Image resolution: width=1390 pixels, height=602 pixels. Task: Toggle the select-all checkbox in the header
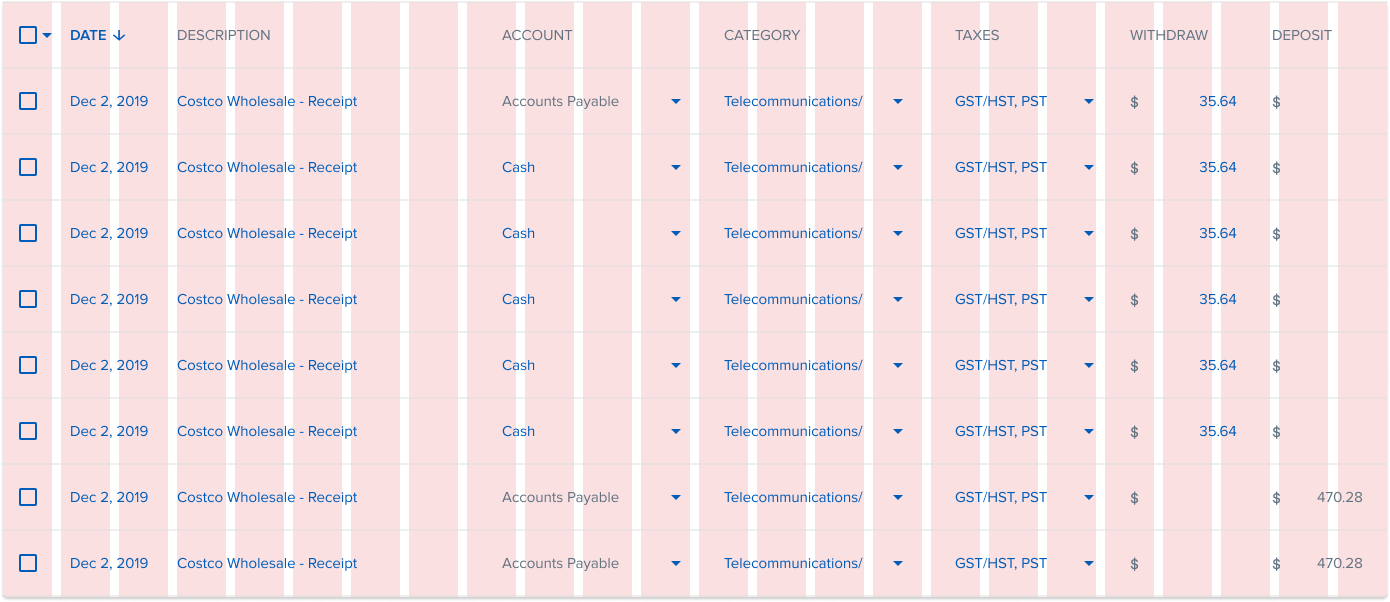[x=28, y=35]
